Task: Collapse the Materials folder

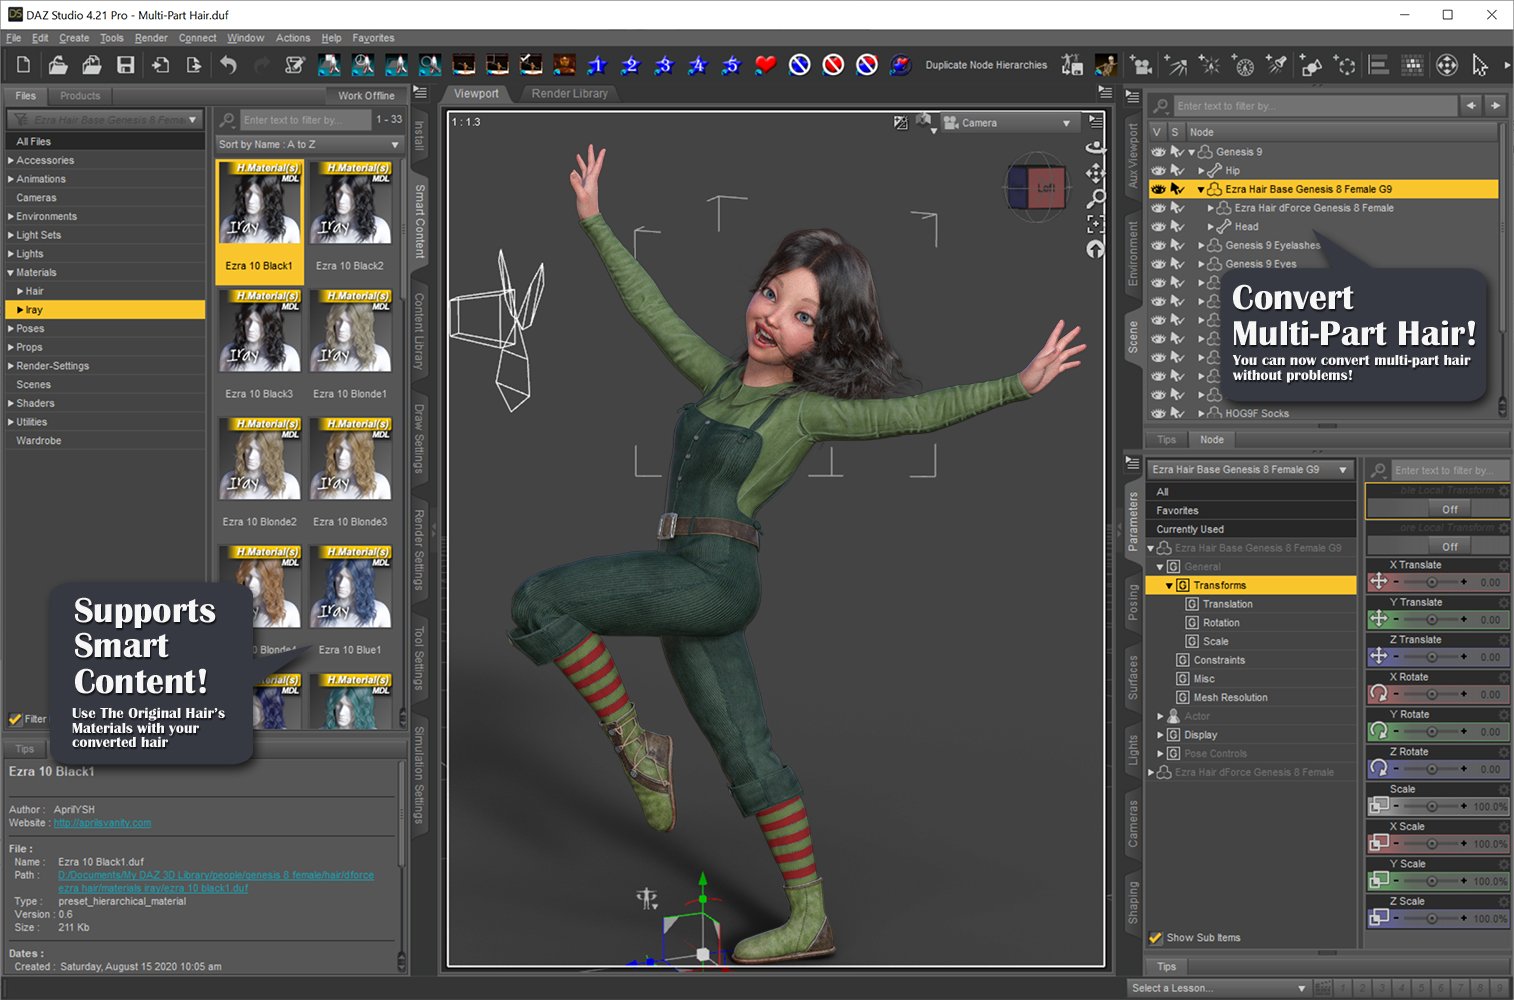Action: (11, 272)
